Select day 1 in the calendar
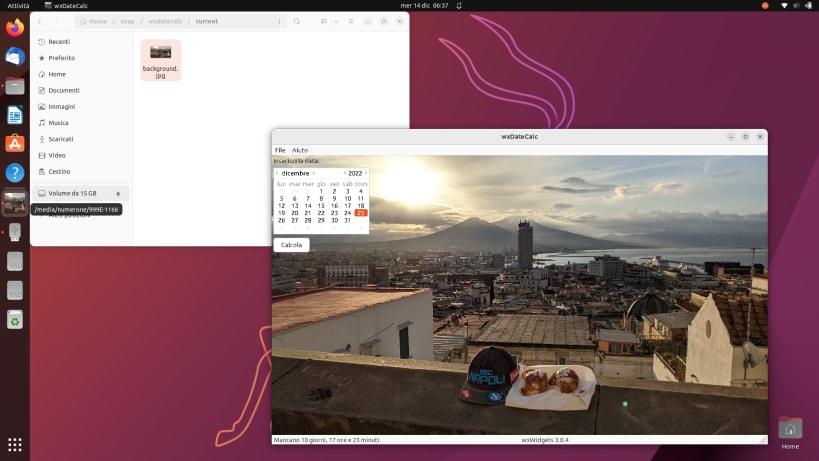The height and width of the screenshot is (461, 819). pyautogui.click(x=321, y=191)
